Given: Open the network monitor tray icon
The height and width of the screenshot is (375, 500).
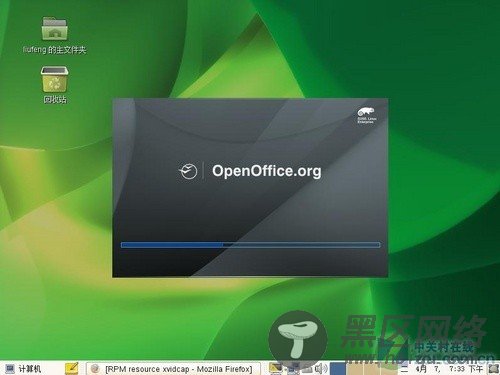Looking at the screenshot, I should 293,369.
